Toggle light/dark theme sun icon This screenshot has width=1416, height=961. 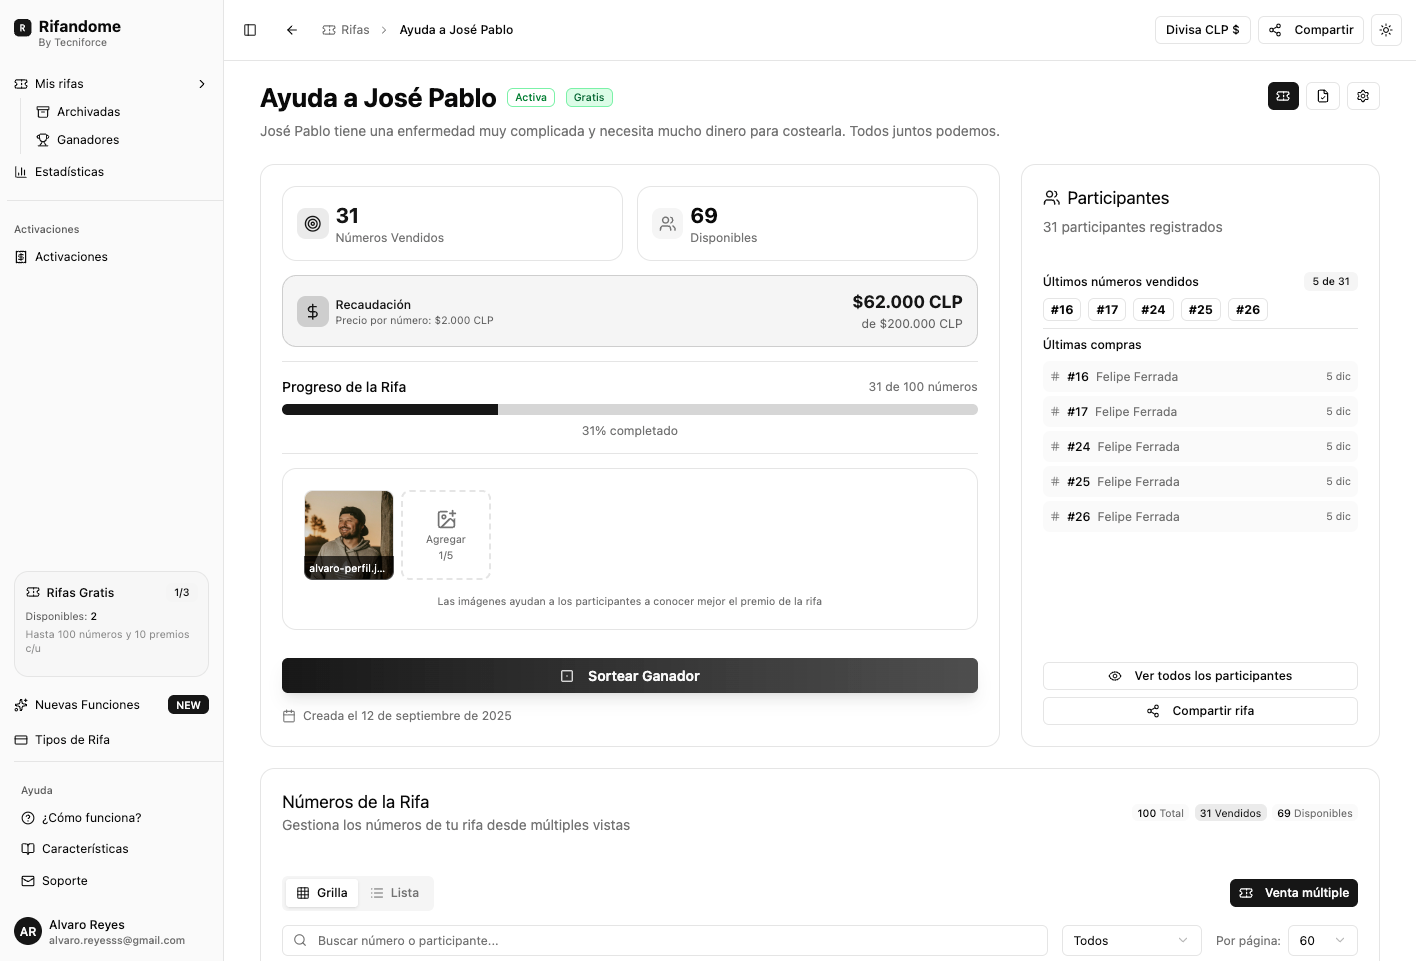1385,30
